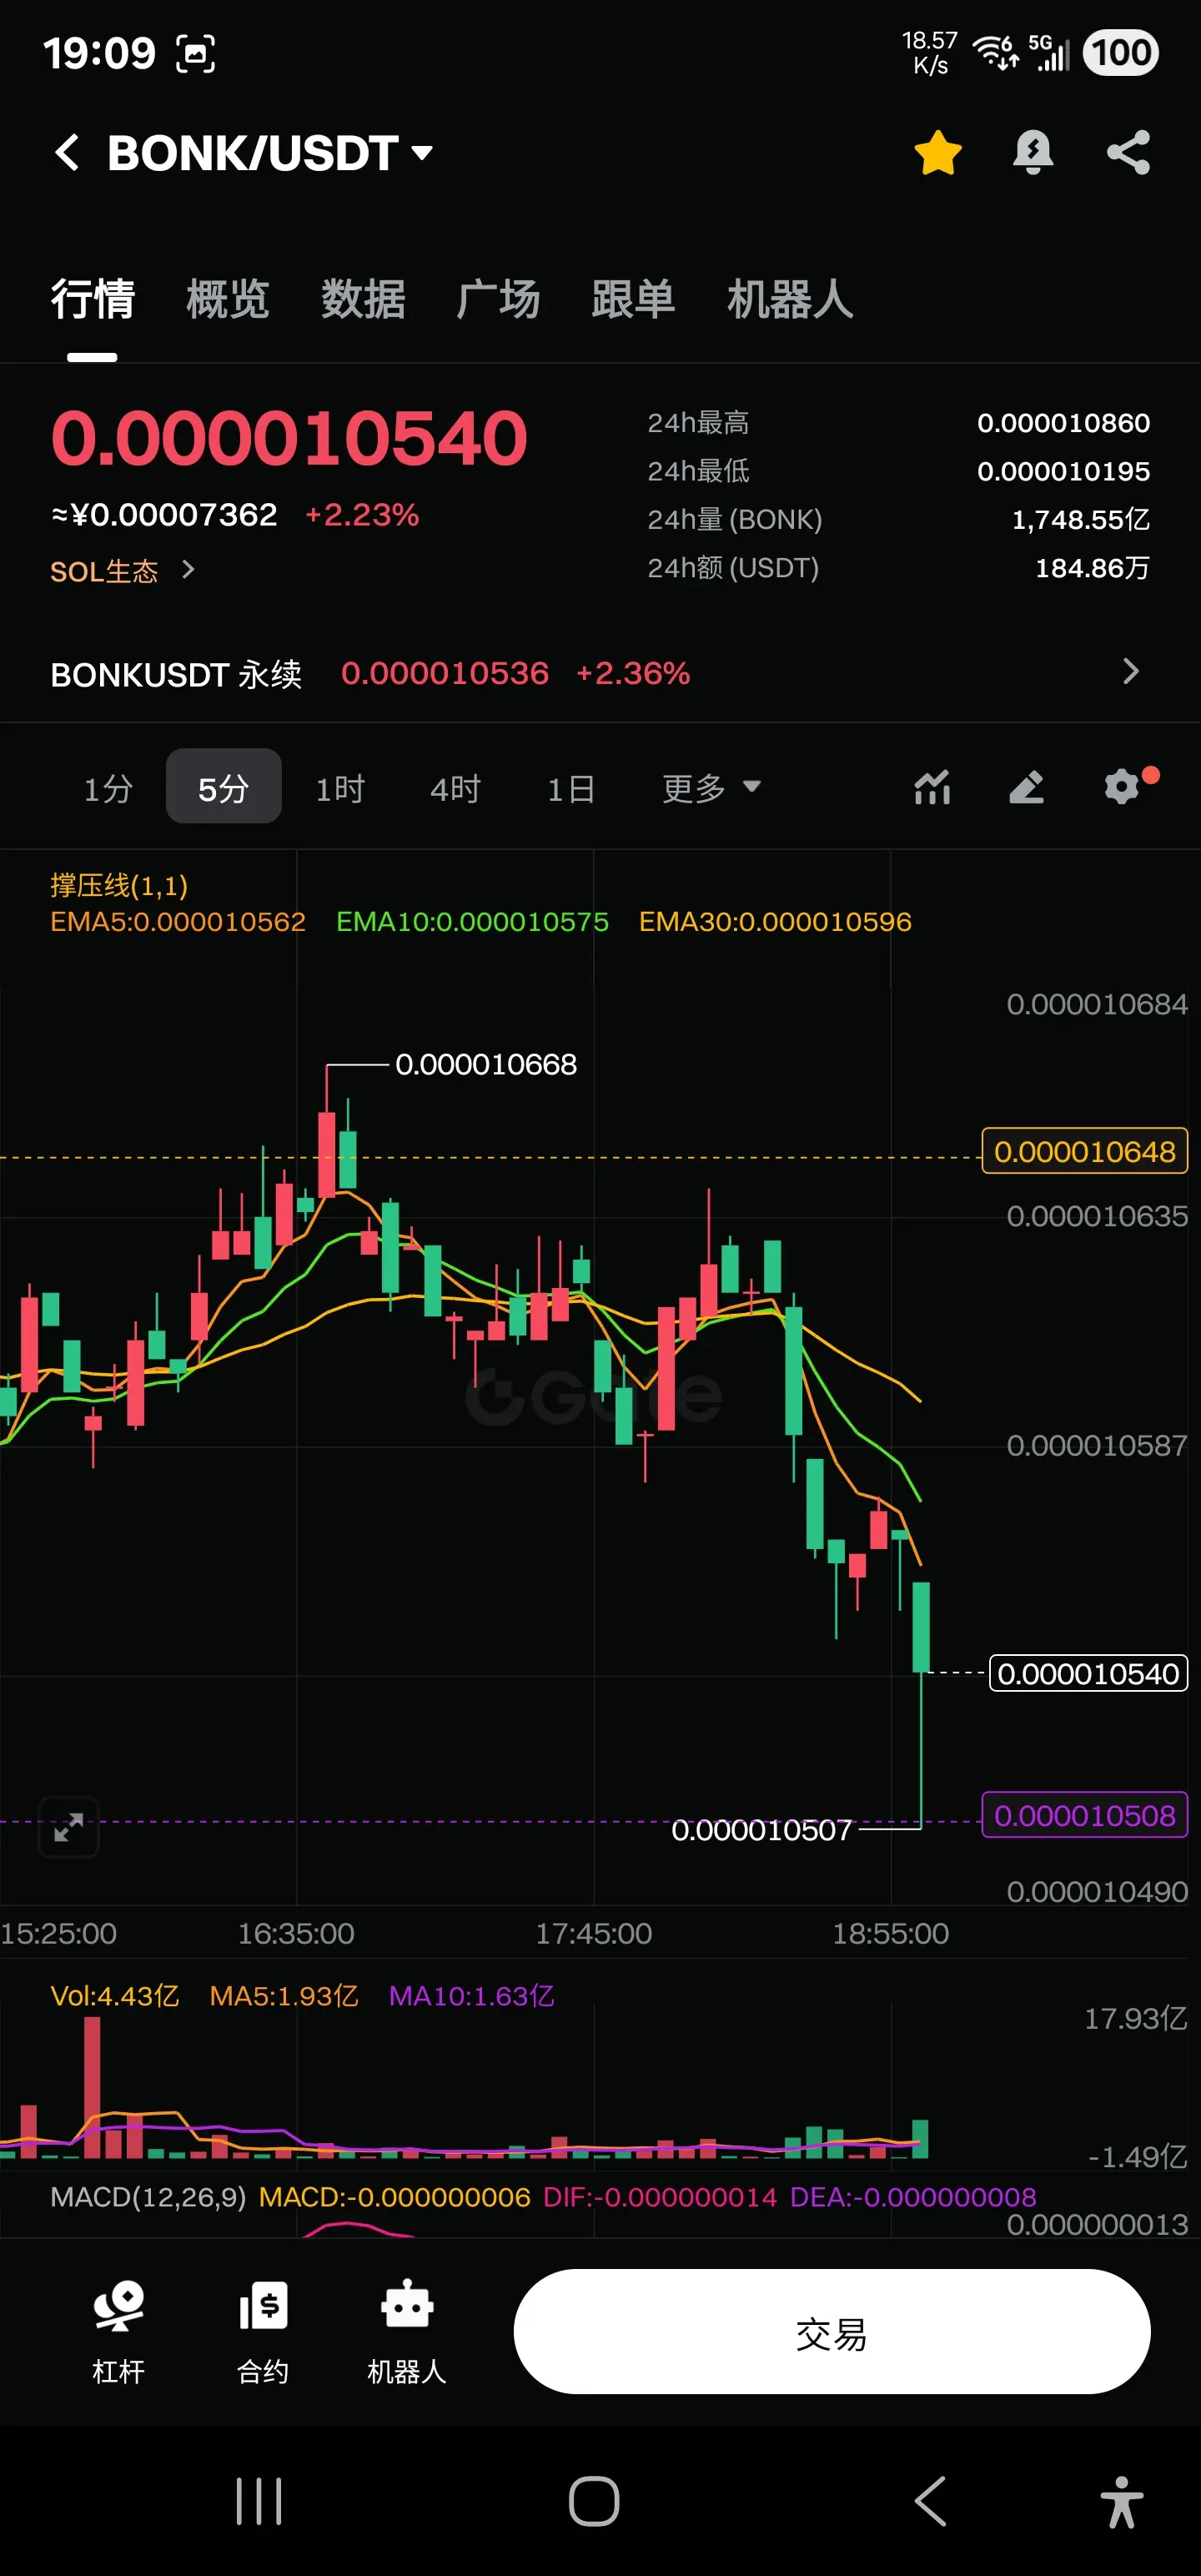This screenshot has height=2576, width=1201.
Task: Select the 行情 tab
Action: pos(92,299)
